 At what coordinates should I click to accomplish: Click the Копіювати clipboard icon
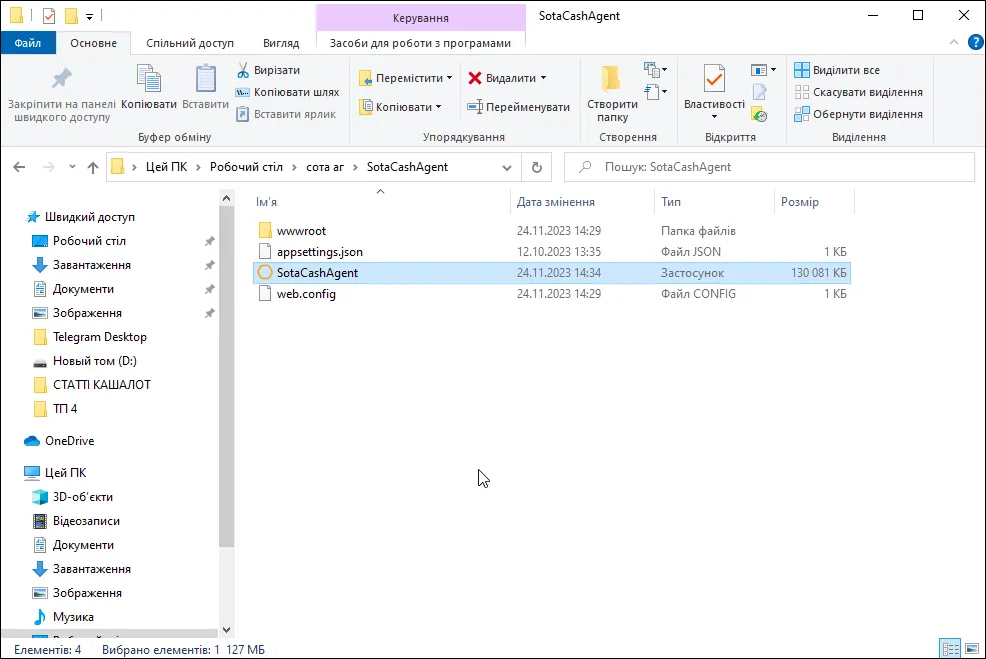[149, 79]
